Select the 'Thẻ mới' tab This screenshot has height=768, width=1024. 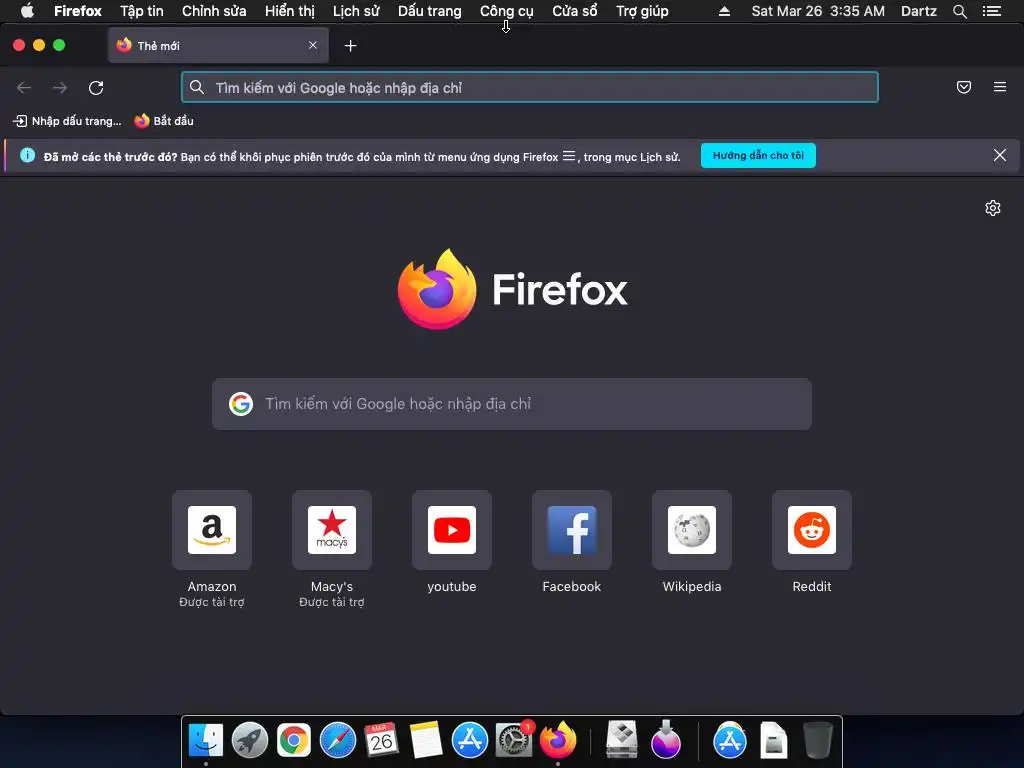point(218,46)
